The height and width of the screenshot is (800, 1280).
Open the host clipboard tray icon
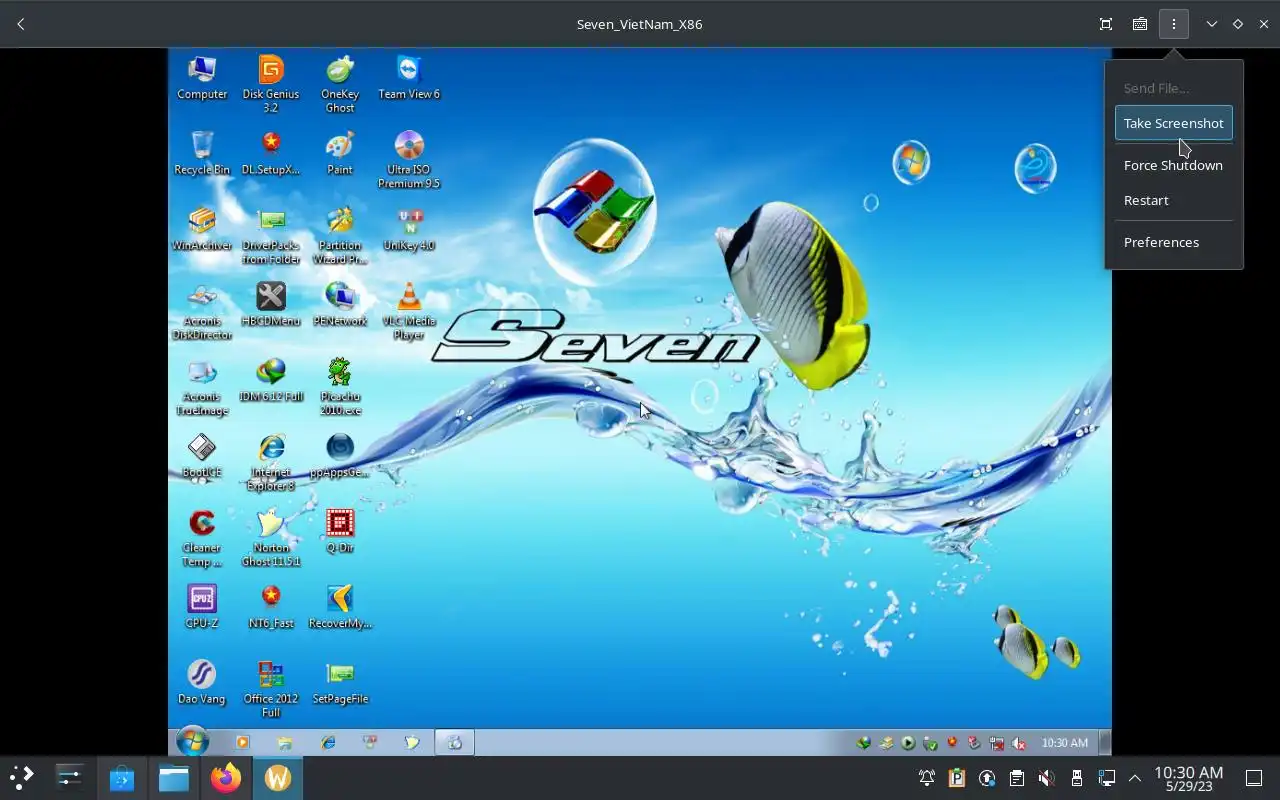click(x=1017, y=778)
